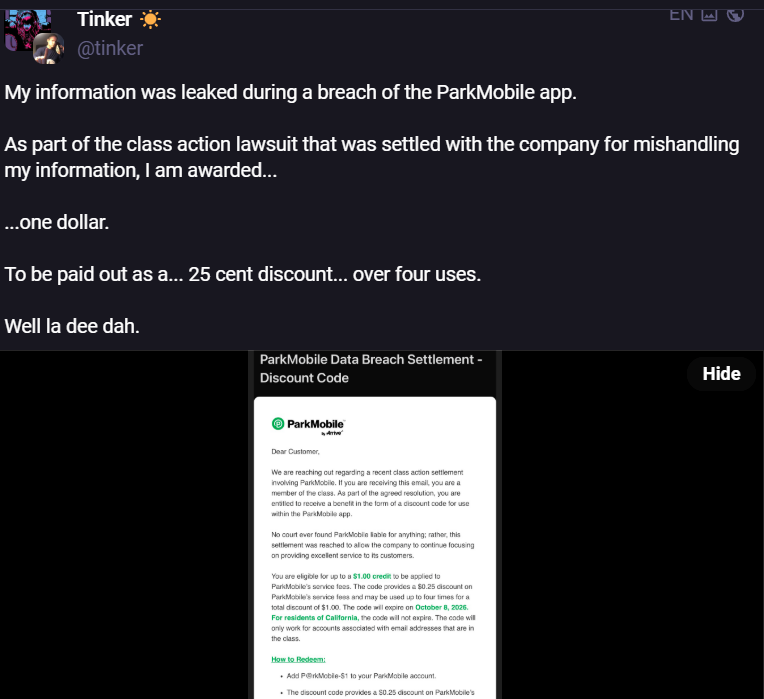The height and width of the screenshot is (699, 764).
Task: Click the image attachment indicator icon
Action: pyautogui.click(x=709, y=14)
